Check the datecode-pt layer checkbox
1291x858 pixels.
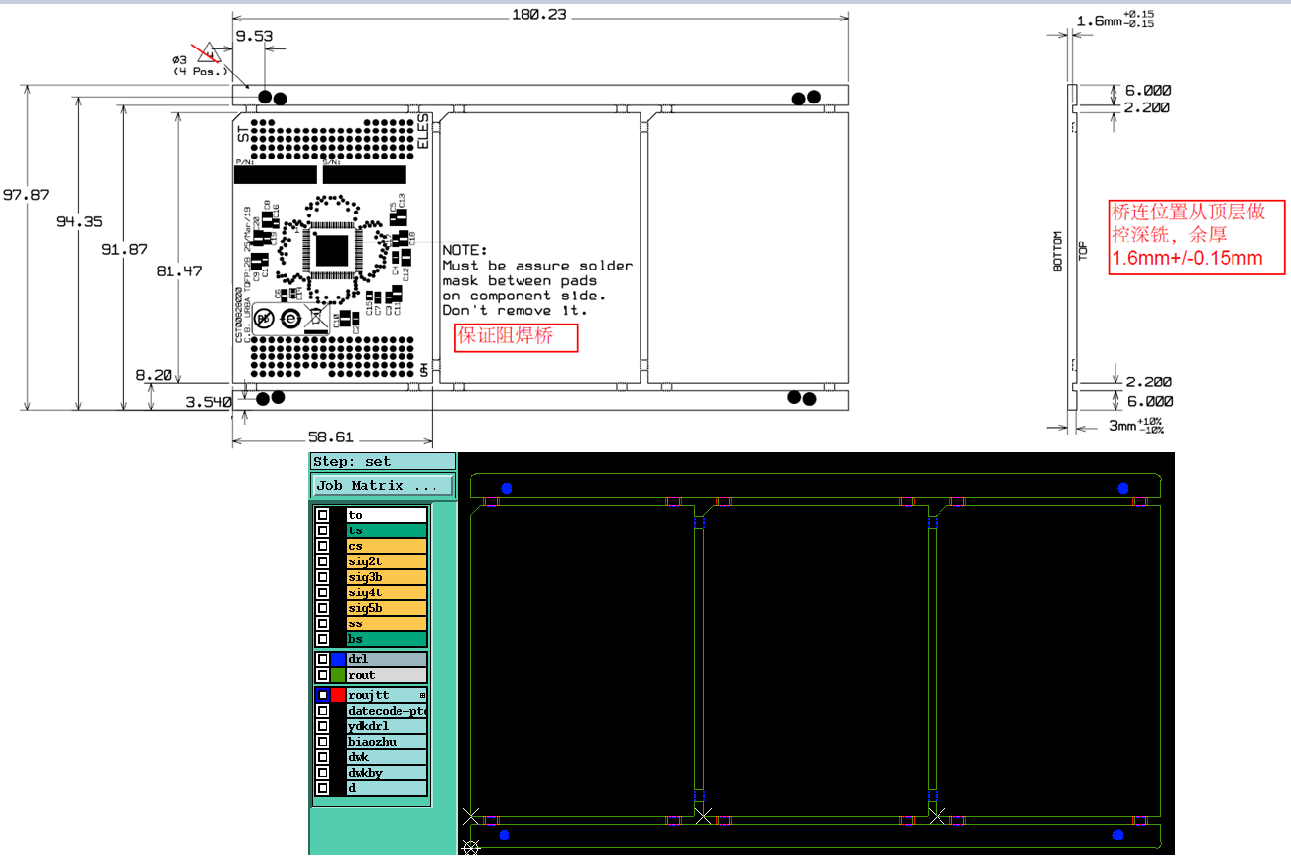click(x=322, y=711)
